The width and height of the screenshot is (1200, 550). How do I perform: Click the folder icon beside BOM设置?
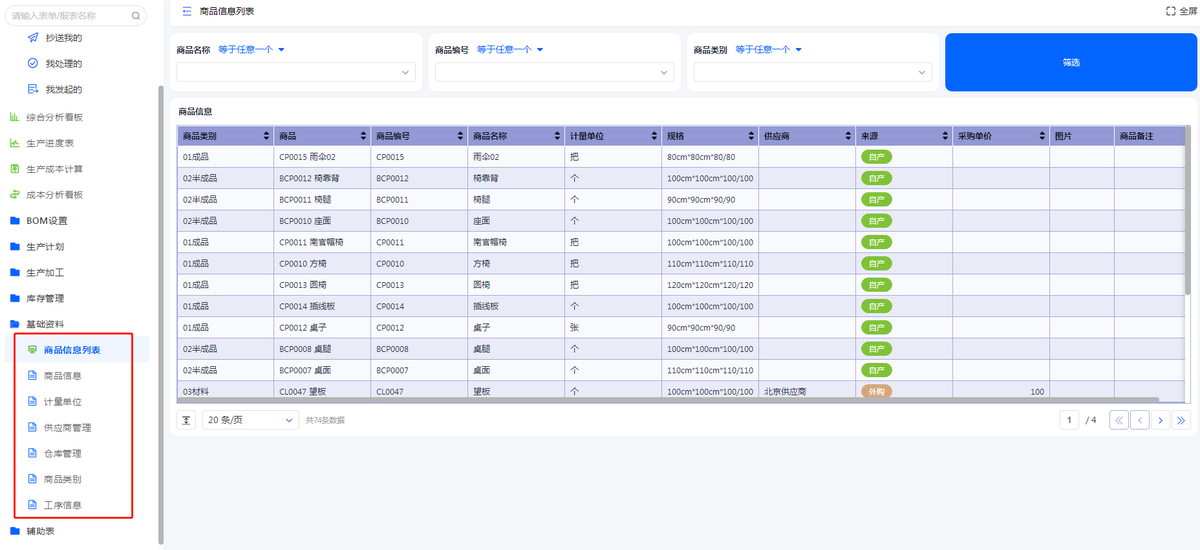point(15,221)
